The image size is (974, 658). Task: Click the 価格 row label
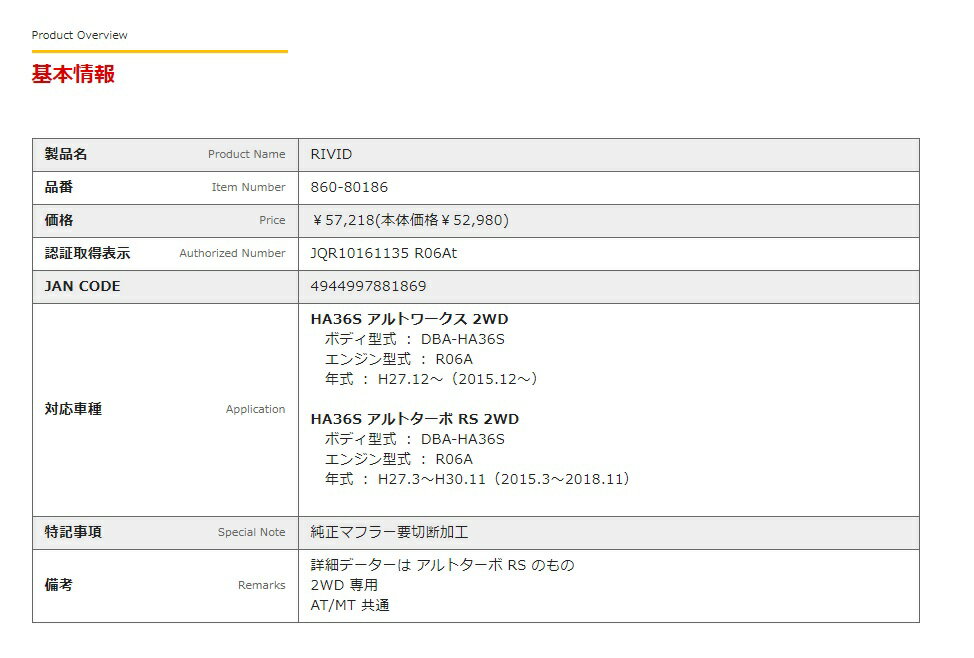coord(59,220)
